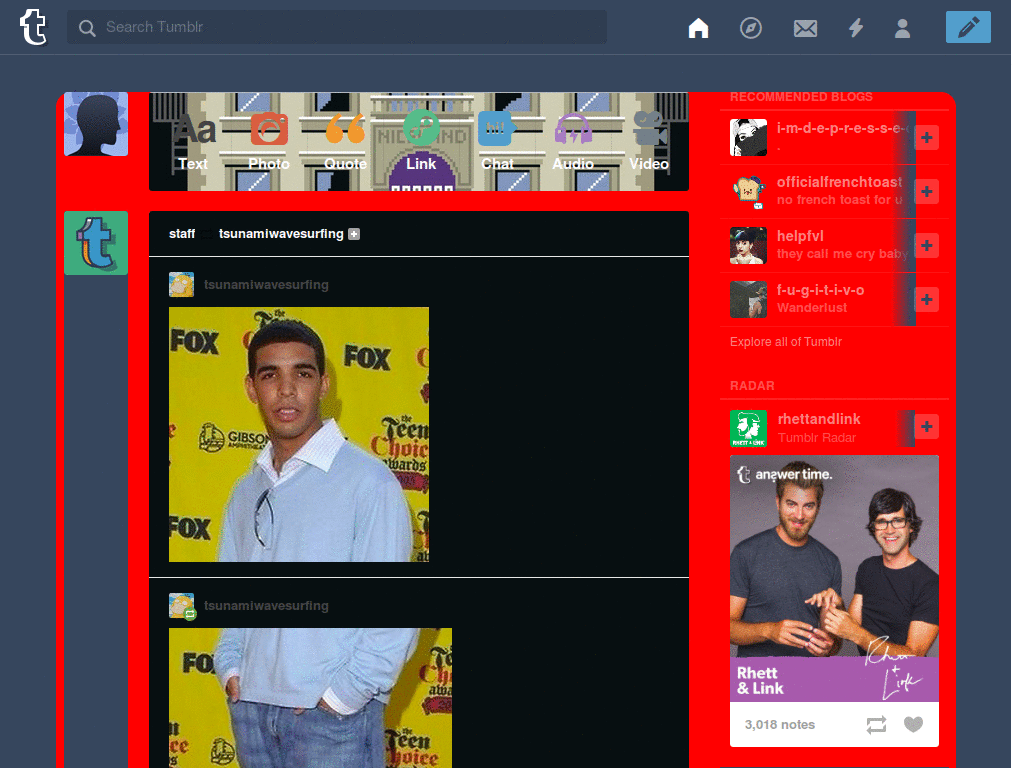This screenshot has height=768, width=1024.
Task: Create a new Photo post
Action: [269, 142]
